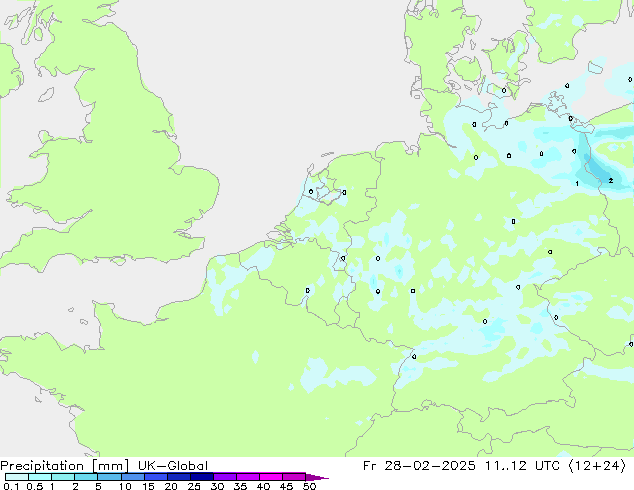Click the '5' legend label
This screenshot has width=634, height=490.
click(x=98, y=486)
